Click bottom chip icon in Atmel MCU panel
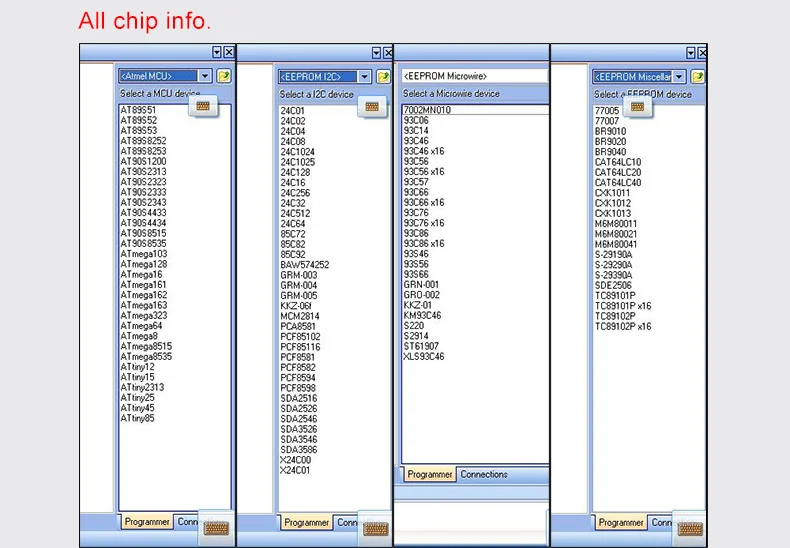 (217, 528)
